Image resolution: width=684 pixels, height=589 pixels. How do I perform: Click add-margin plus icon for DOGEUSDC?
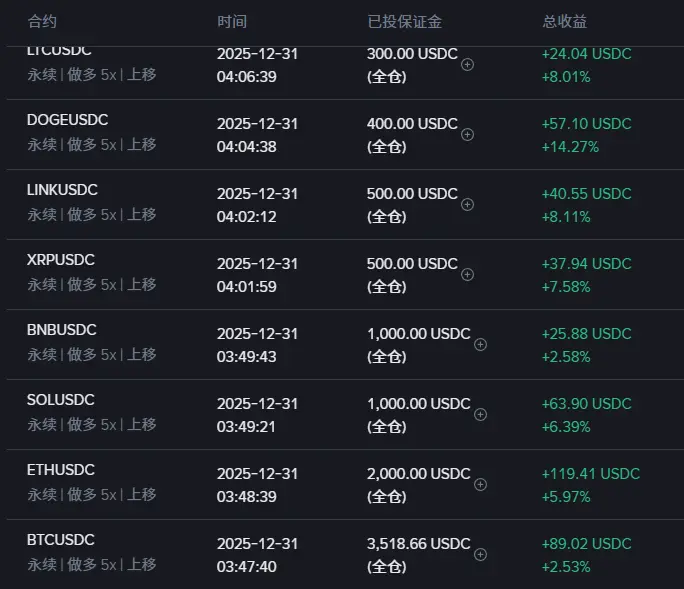click(467, 134)
